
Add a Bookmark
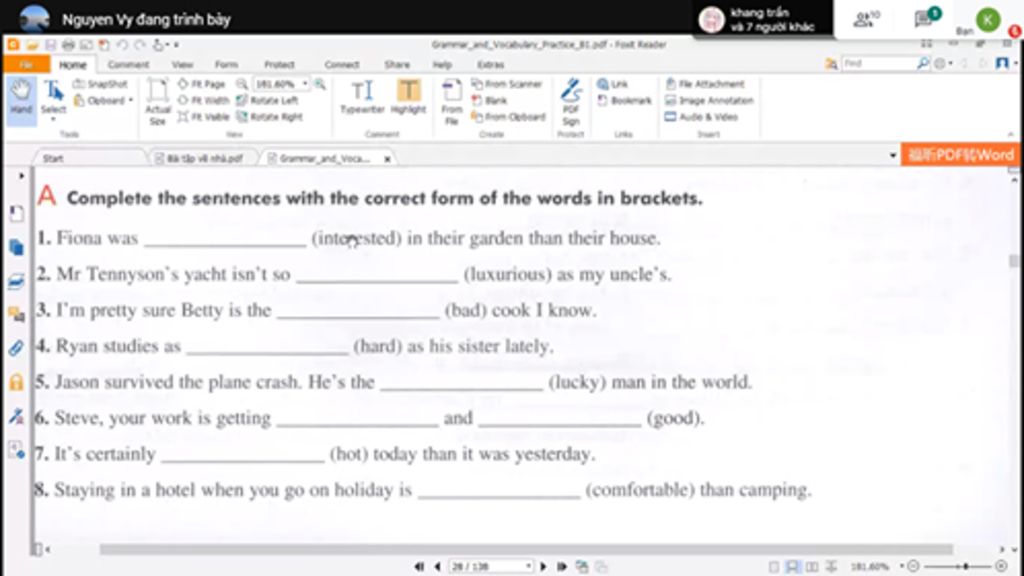click(x=624, y=101)
